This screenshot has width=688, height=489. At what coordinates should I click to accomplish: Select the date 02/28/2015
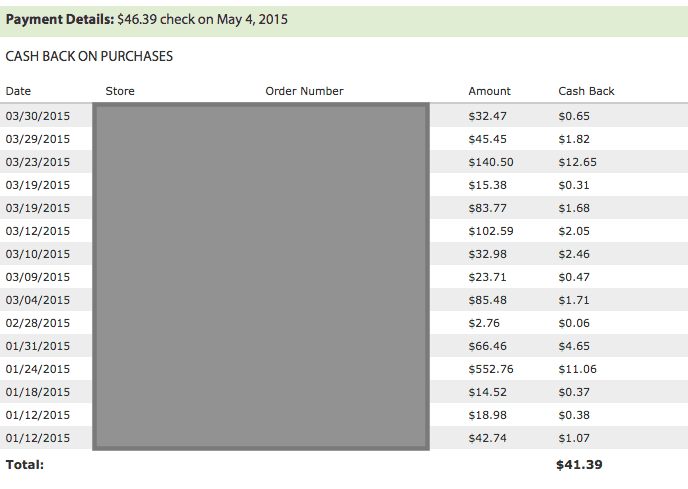(38, 323)
